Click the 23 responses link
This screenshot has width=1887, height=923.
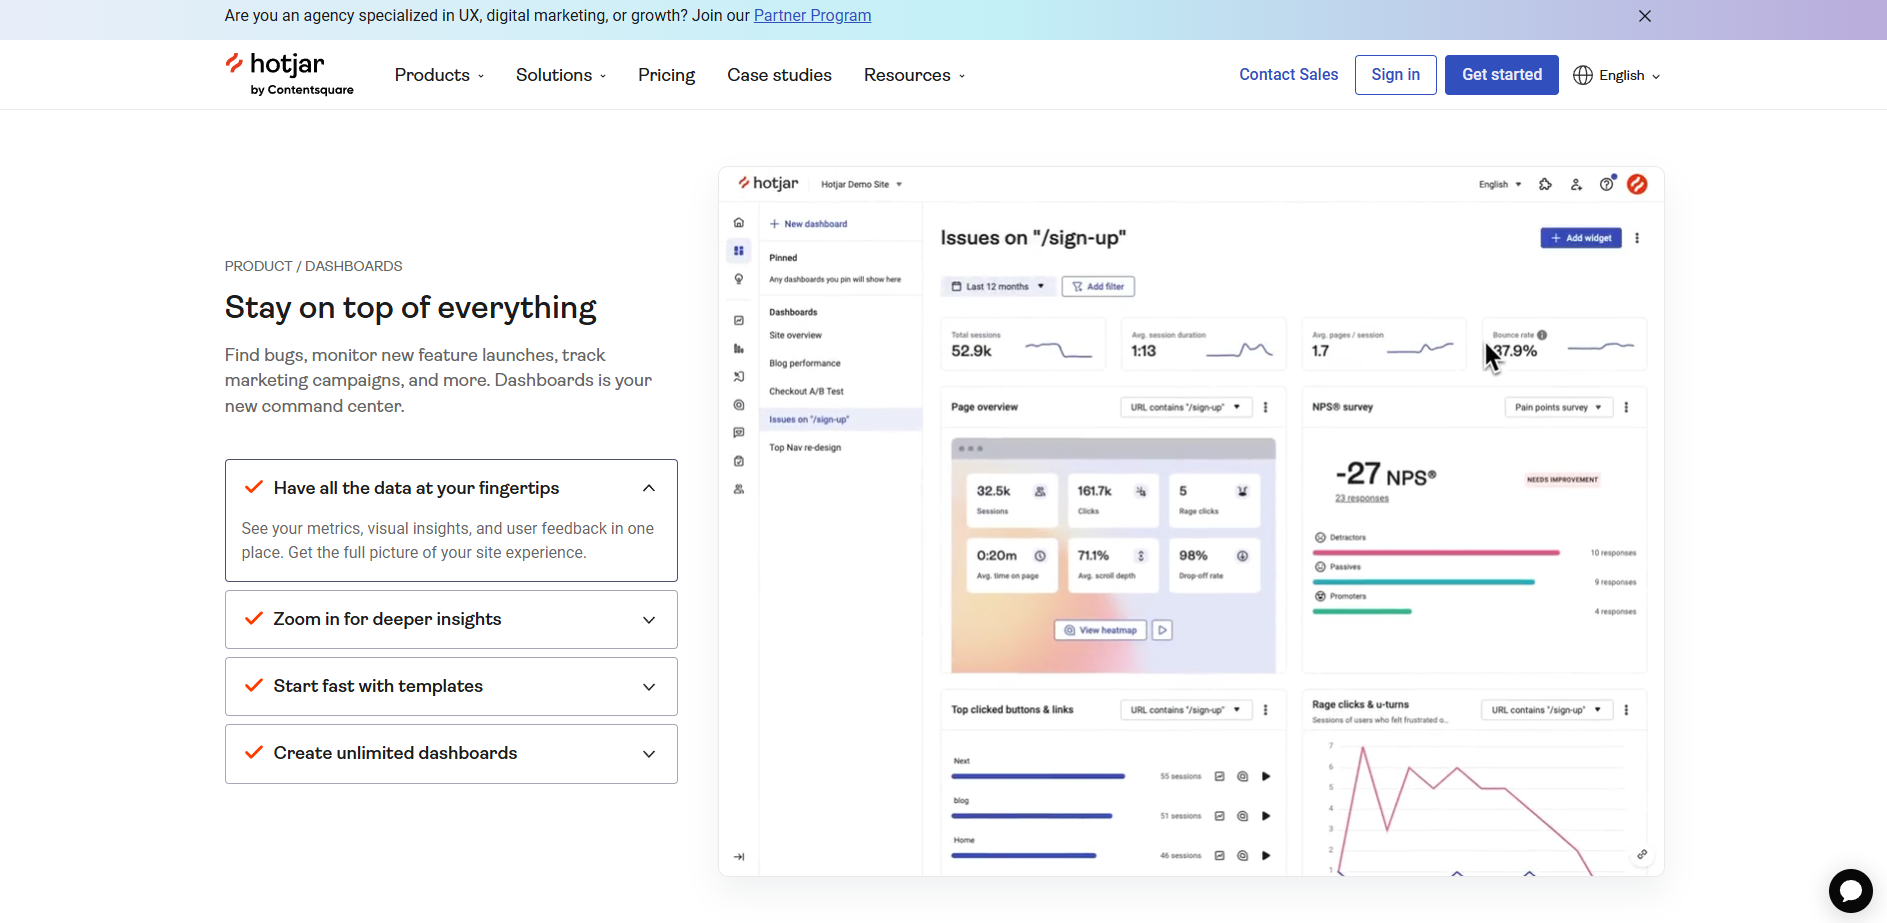click(x=1362, y=498)
